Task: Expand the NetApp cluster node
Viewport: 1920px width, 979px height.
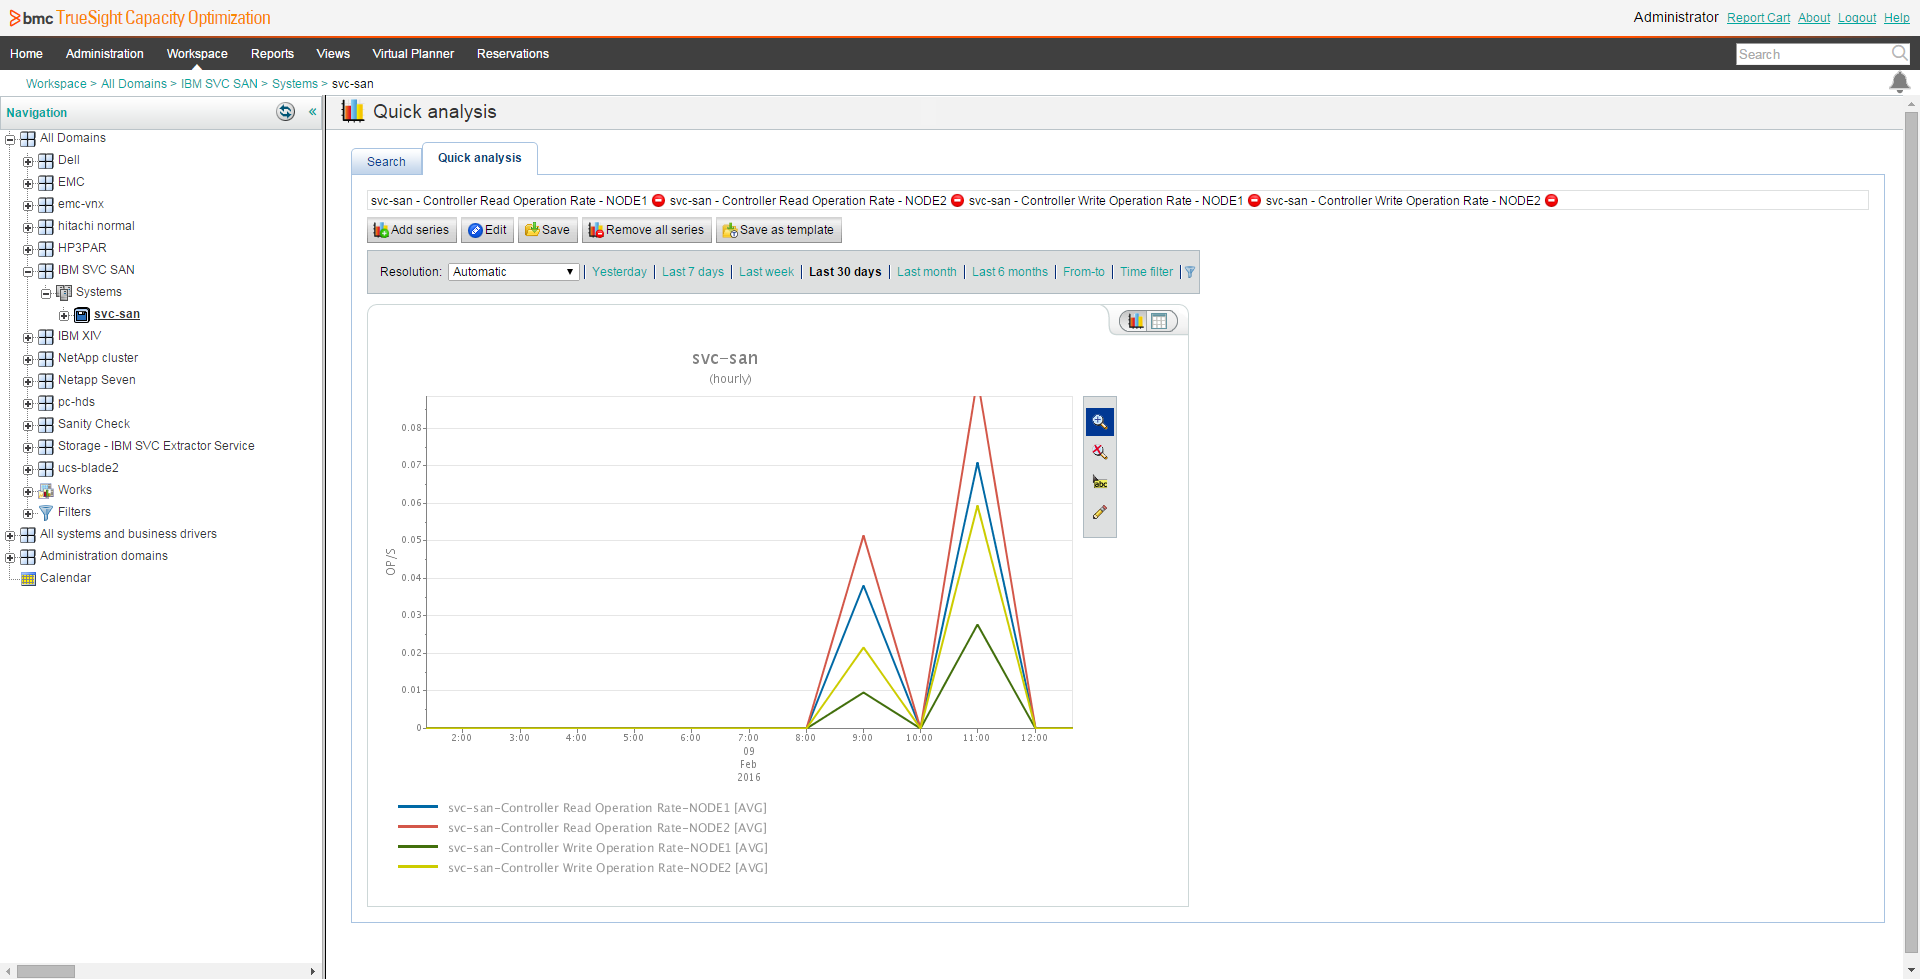Action: tap(28, 360)
